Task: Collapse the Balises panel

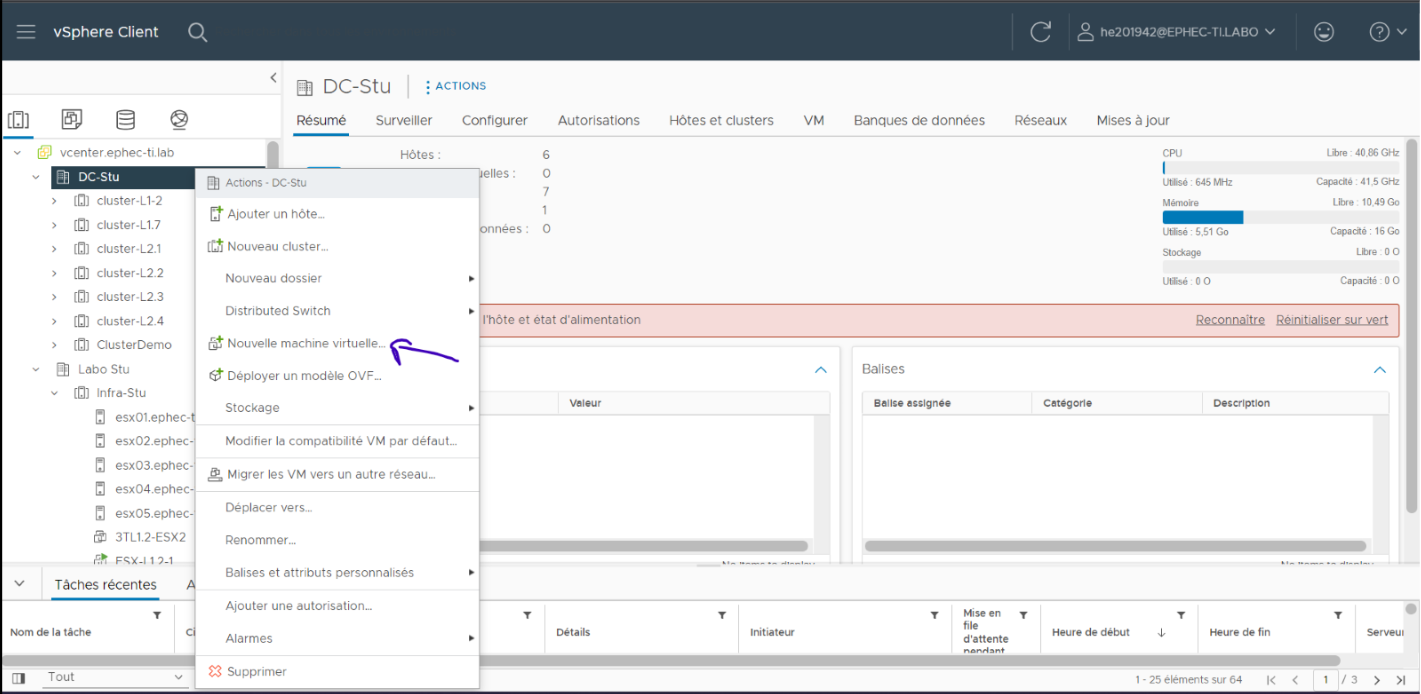Action: tap(1380, 370)
